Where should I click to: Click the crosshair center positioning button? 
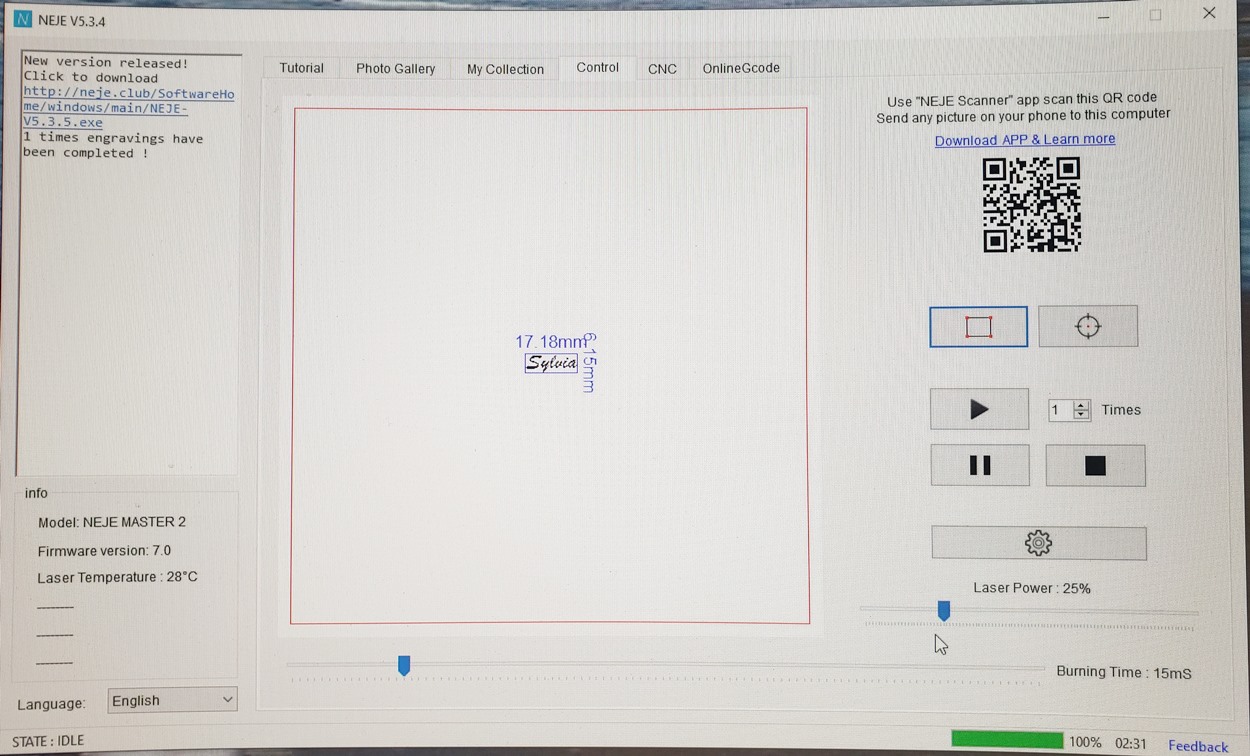1088,327
